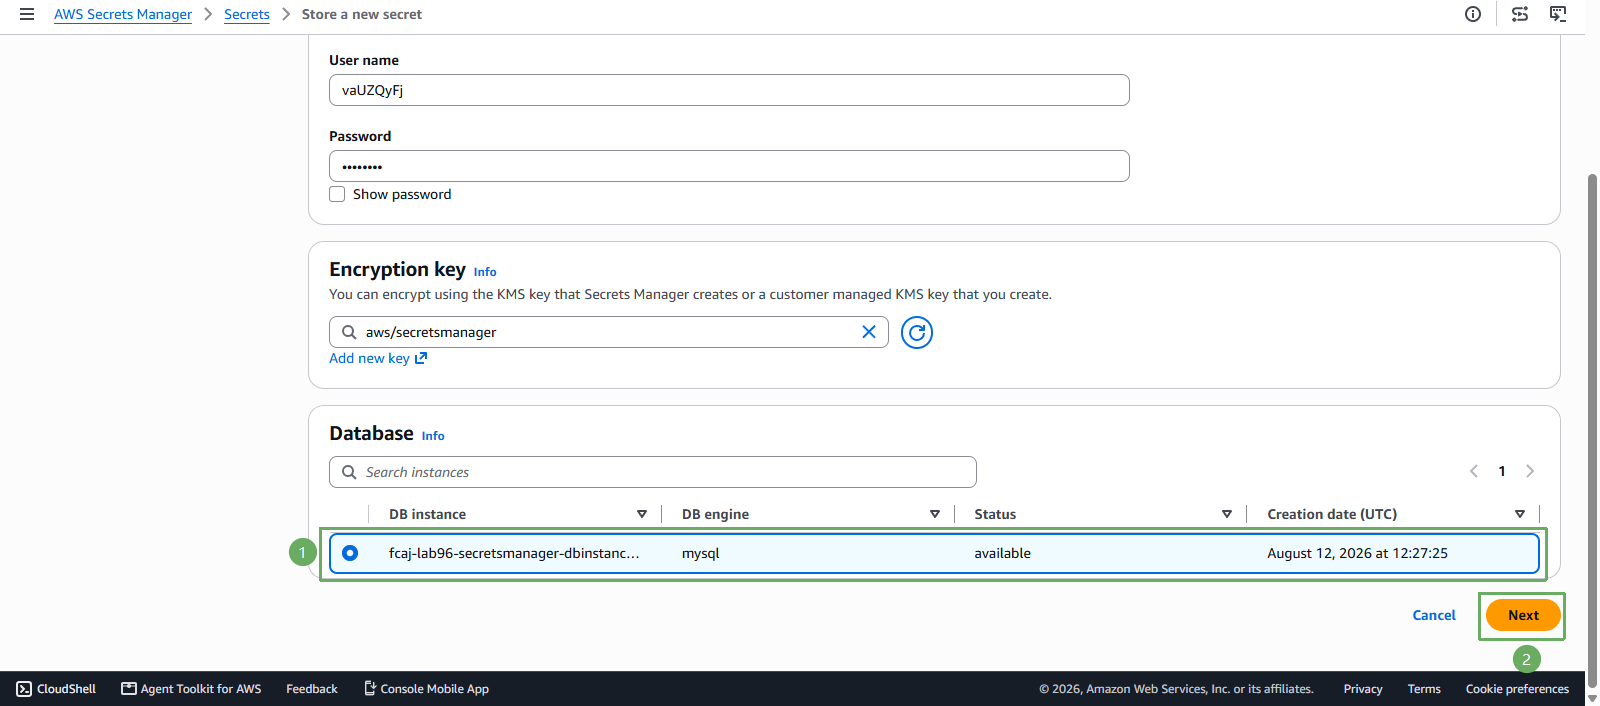Go to previous page of database instances
Screen dimensions: 1600x706
coord(1474,471)
